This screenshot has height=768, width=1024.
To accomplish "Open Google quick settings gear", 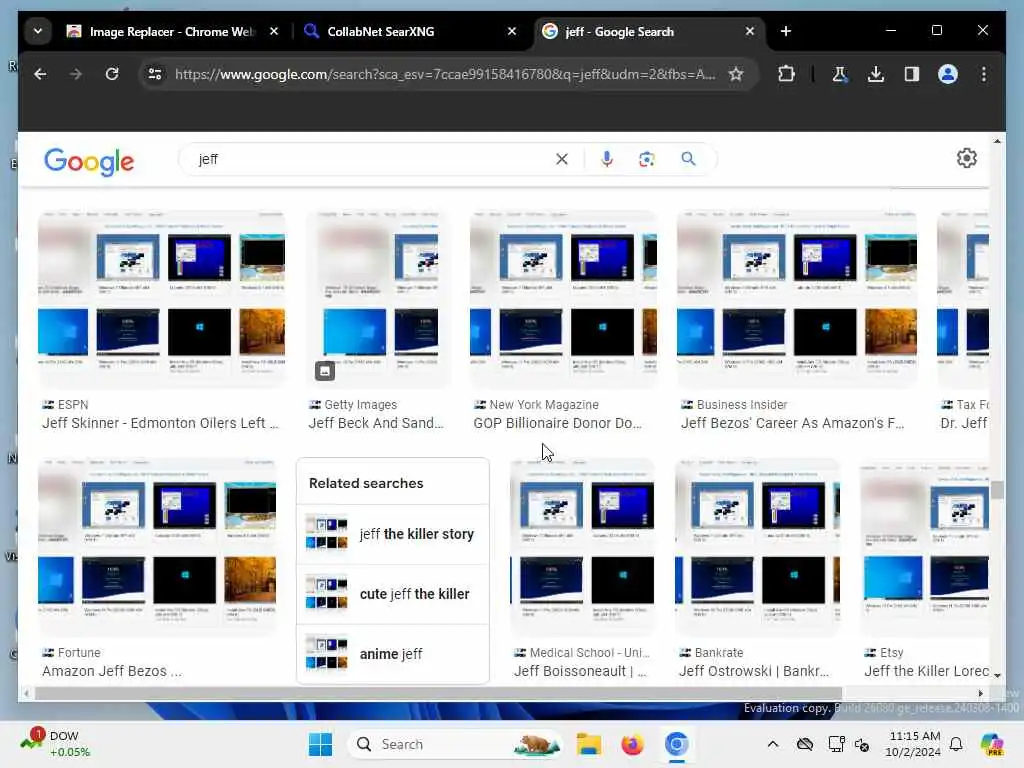I will (967, 158).
